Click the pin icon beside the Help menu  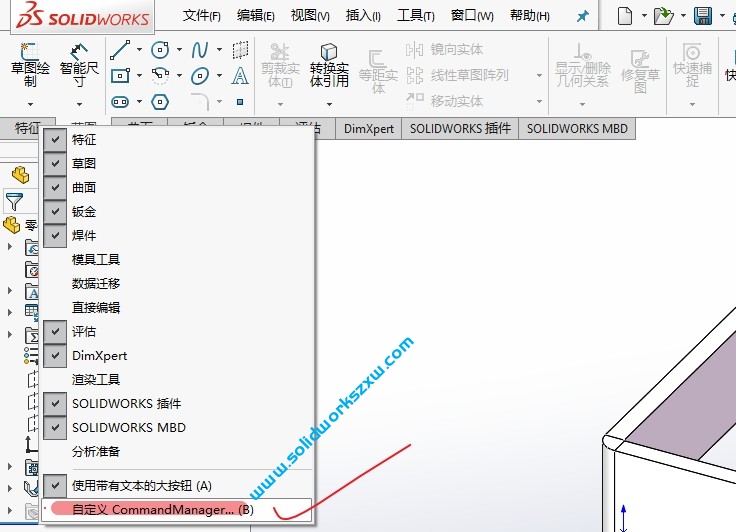tap(583, 16)
